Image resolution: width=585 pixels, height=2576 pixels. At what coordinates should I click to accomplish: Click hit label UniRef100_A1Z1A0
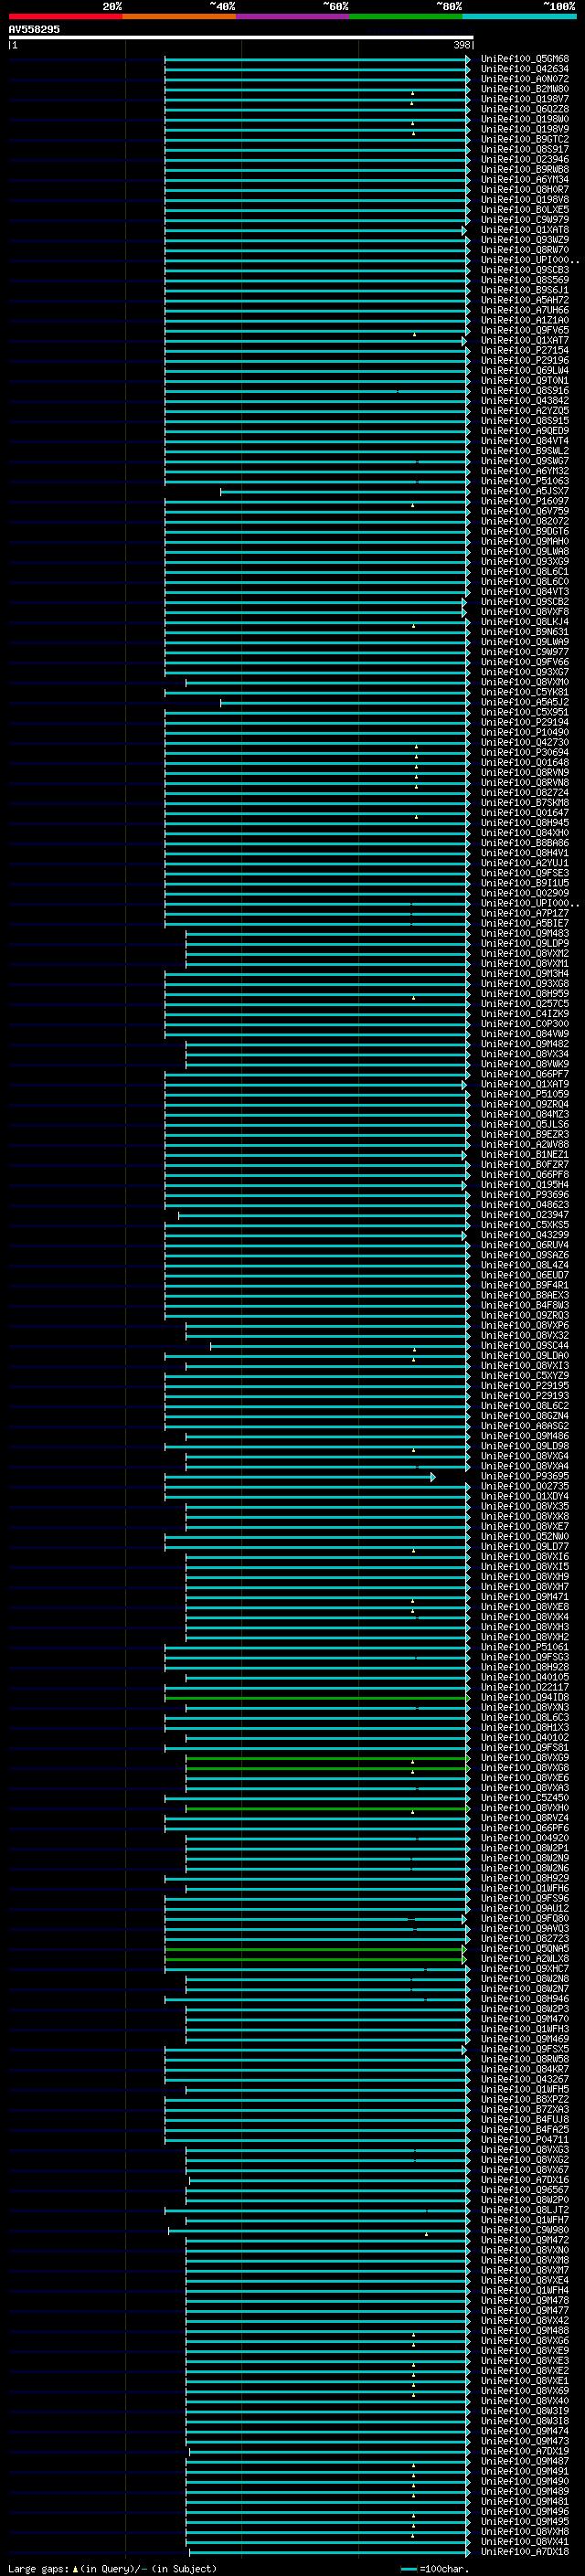pos(525,320)
